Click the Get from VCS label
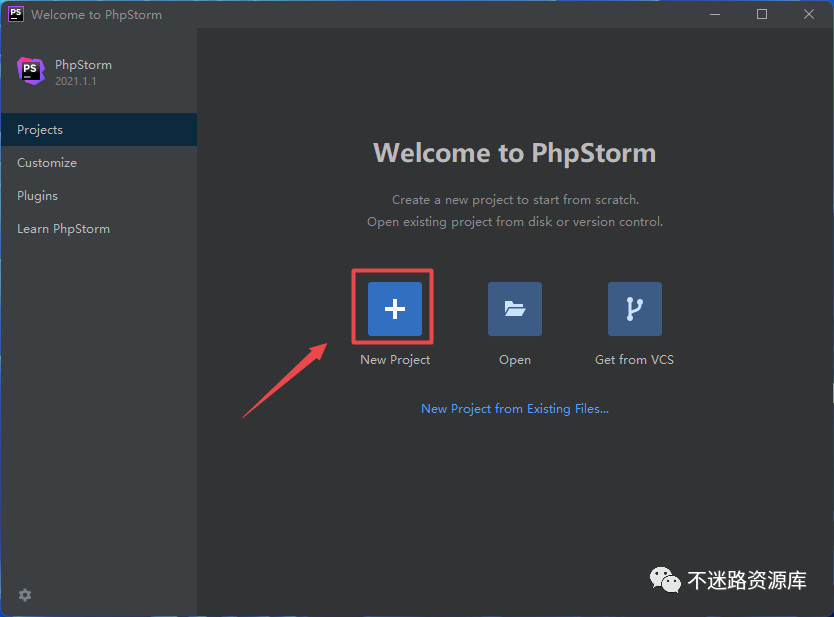834x617 pixels. pyautogui.click(x=635, y=360)
